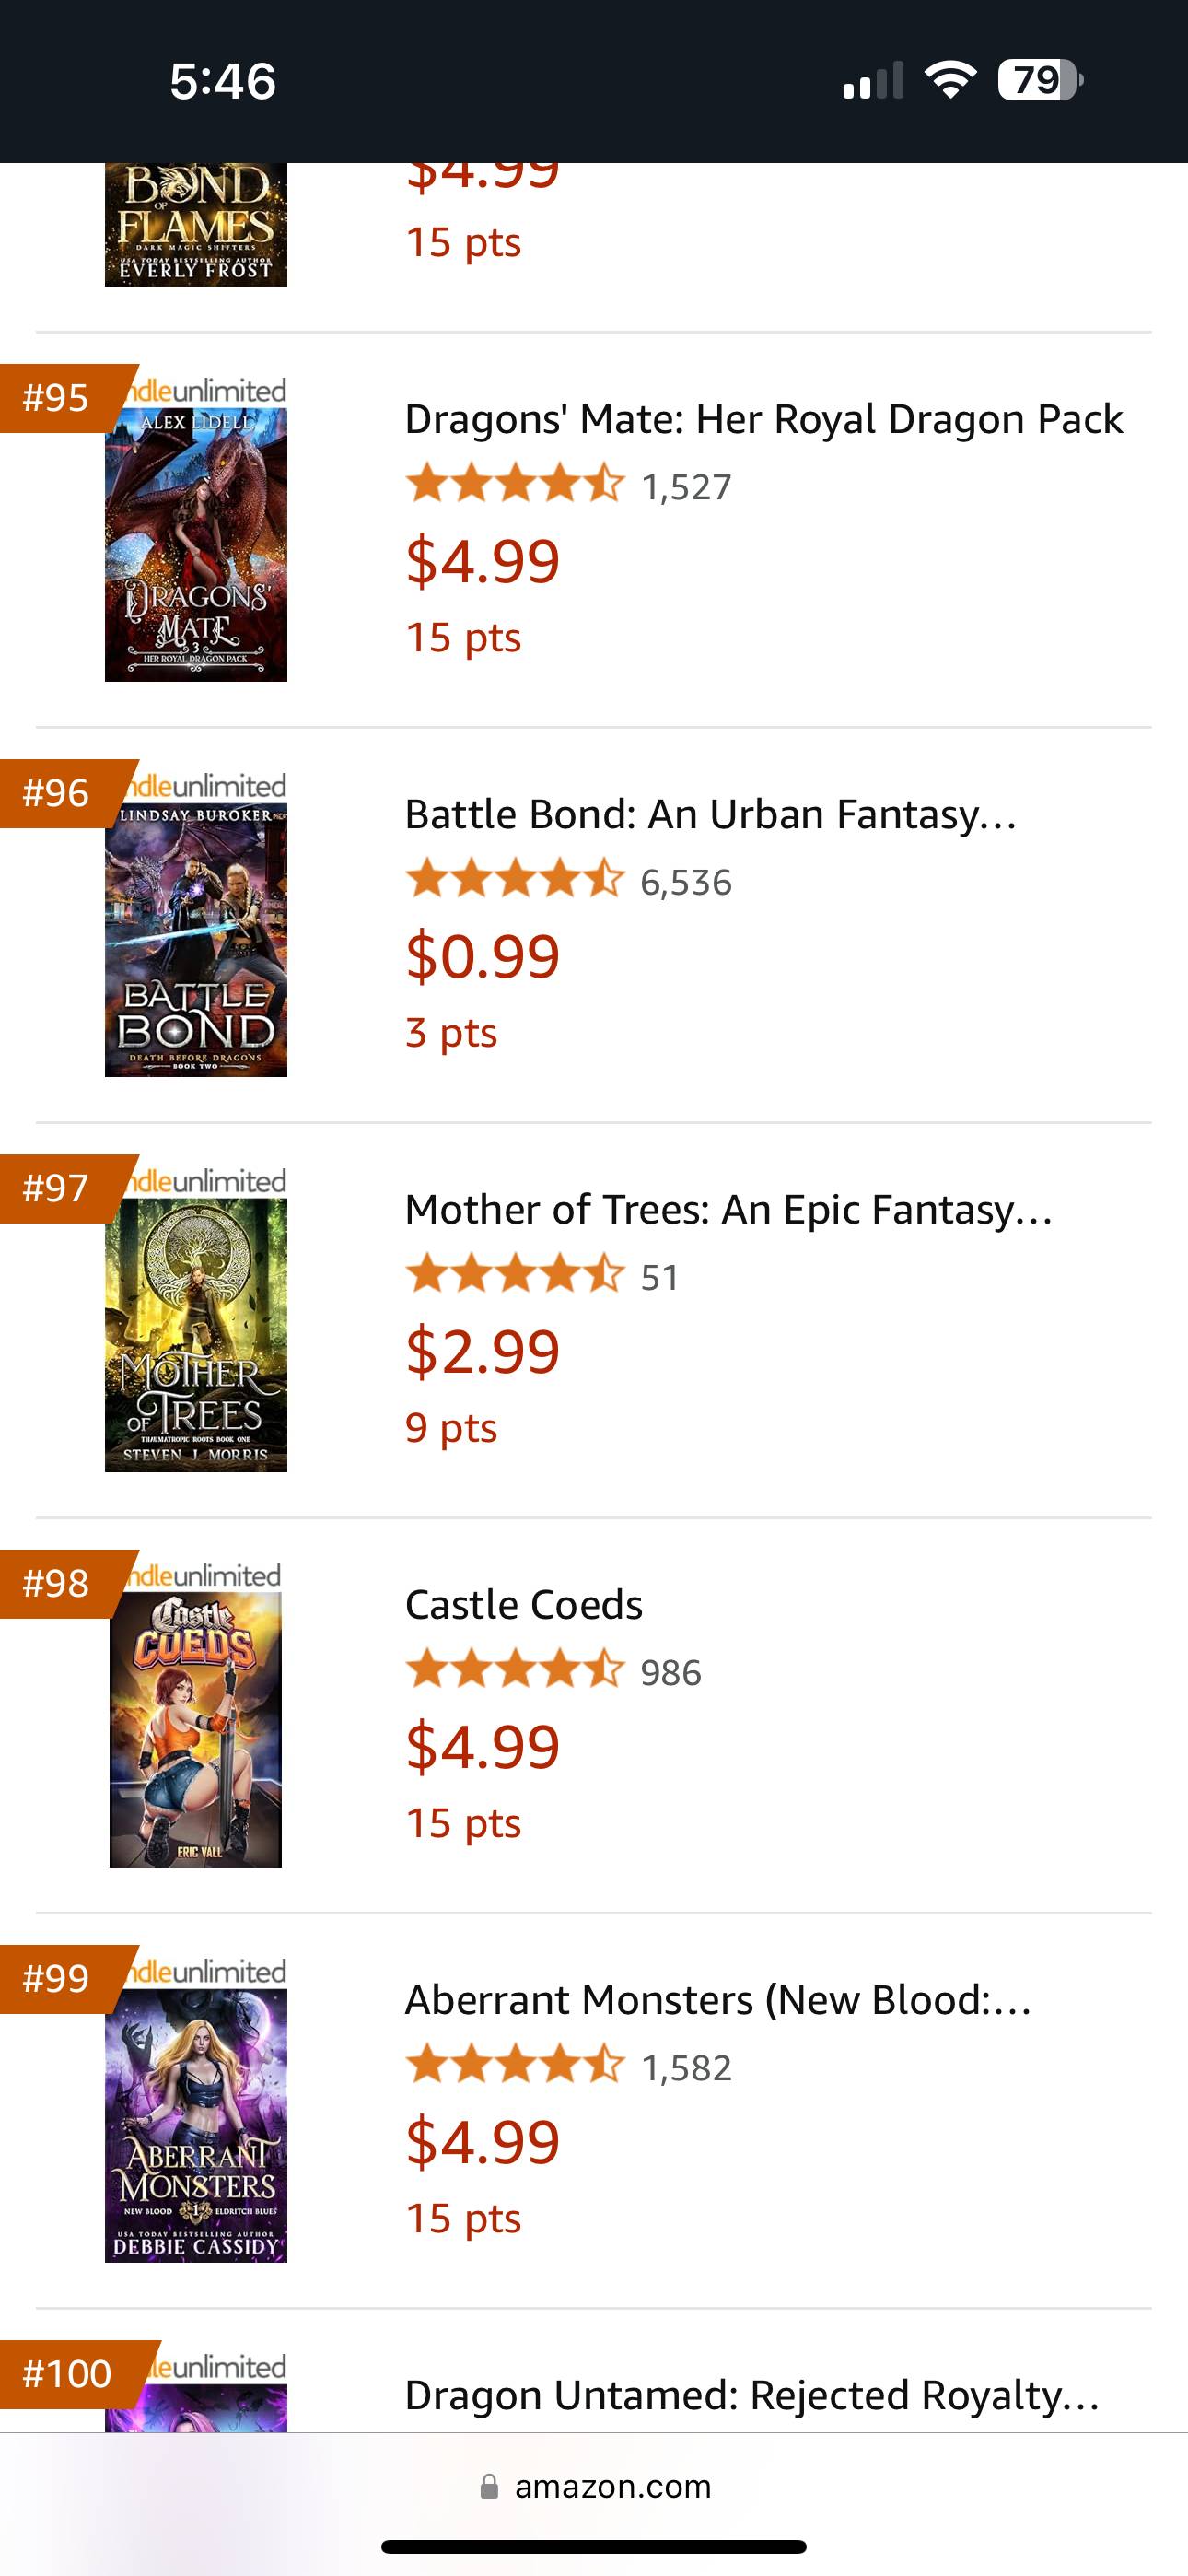The height and width of the screenshot is (2576, 1188).
Task: View star ratings for Aberrant Monsters
Action: [515, 2065]
